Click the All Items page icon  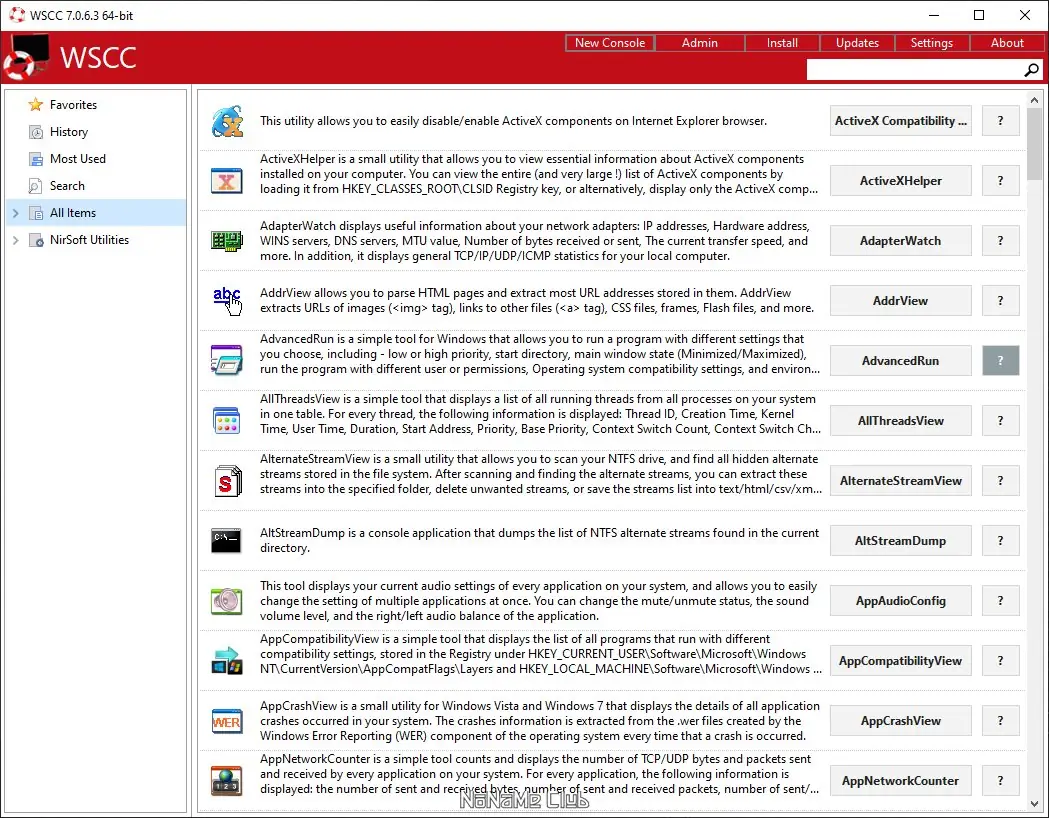point(35,213)
